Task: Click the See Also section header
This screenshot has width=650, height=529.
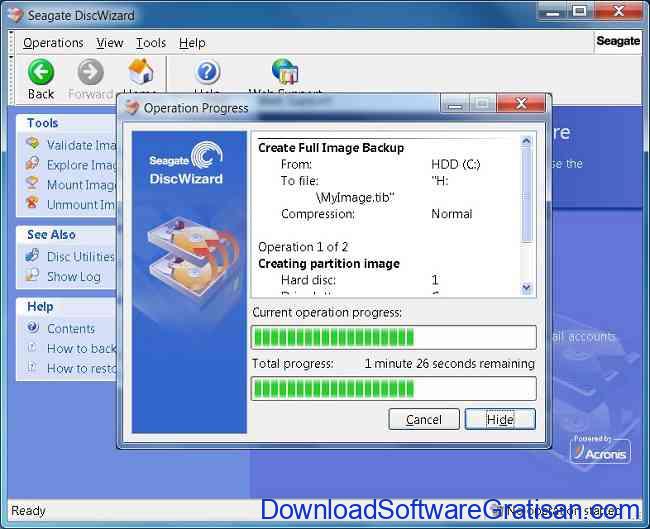Action: [51, 235]
